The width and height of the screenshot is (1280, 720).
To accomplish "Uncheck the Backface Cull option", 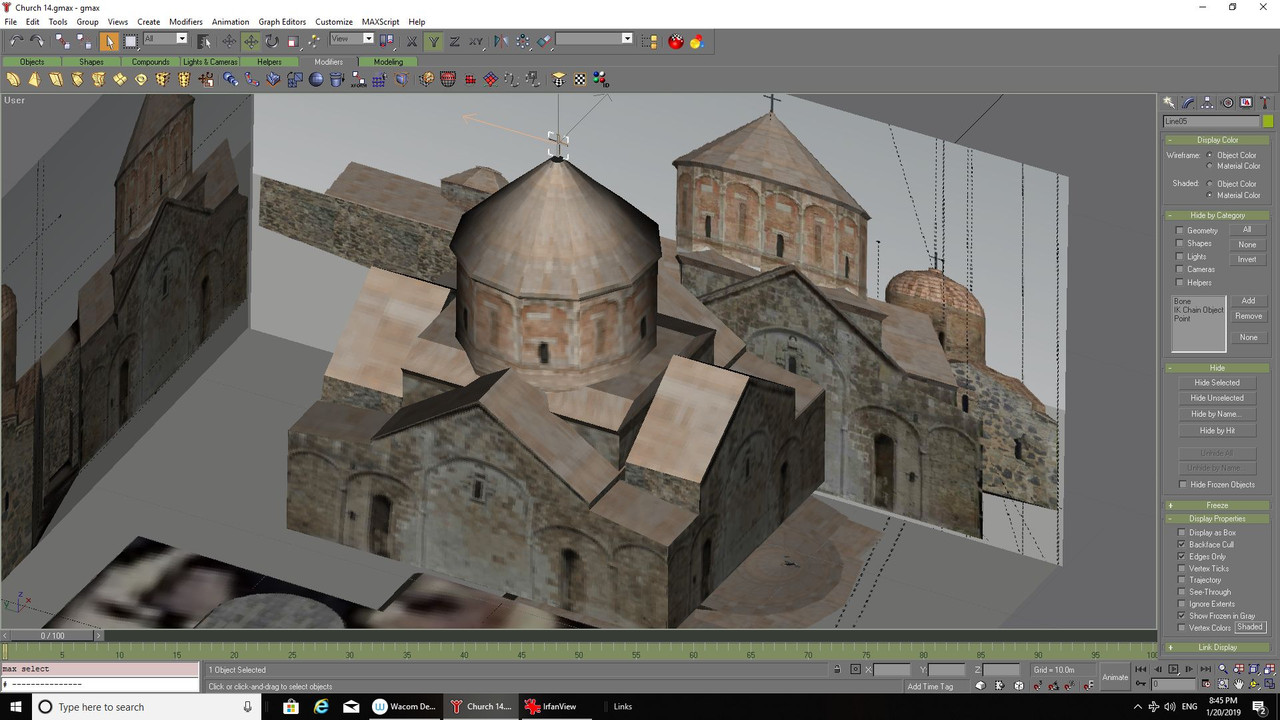I will pyautogui.click(x=1181, y=545).
